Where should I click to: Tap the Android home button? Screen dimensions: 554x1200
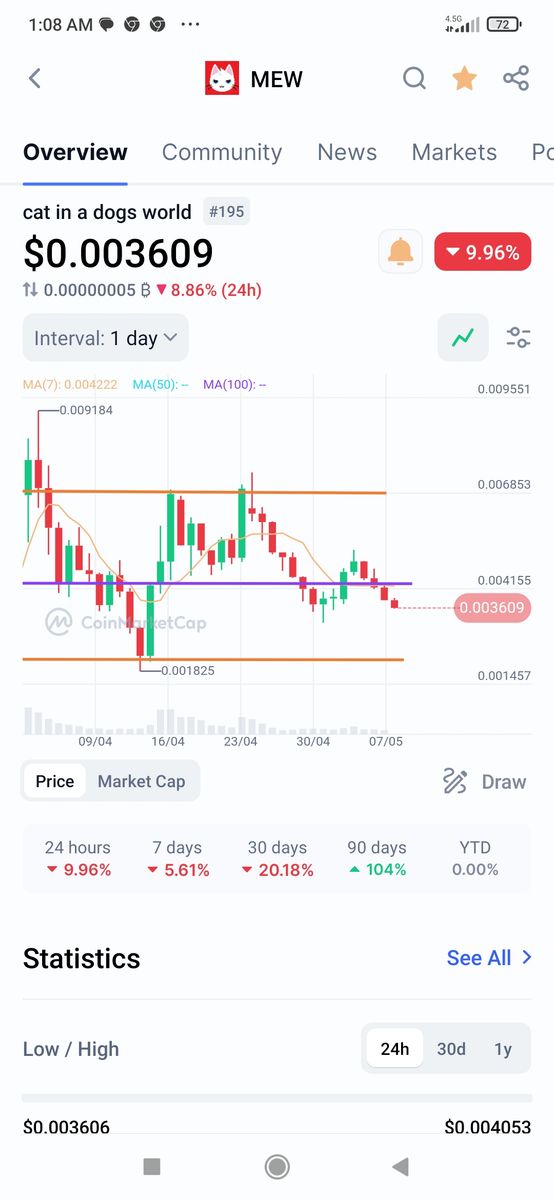[277, 1166]
